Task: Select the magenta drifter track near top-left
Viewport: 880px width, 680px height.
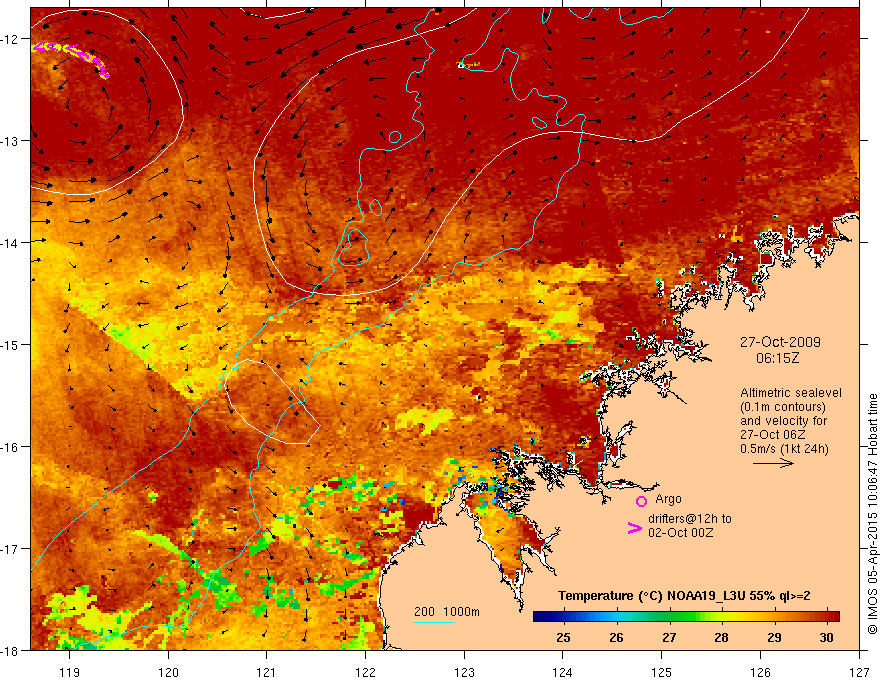Action: tap(71, 58)
